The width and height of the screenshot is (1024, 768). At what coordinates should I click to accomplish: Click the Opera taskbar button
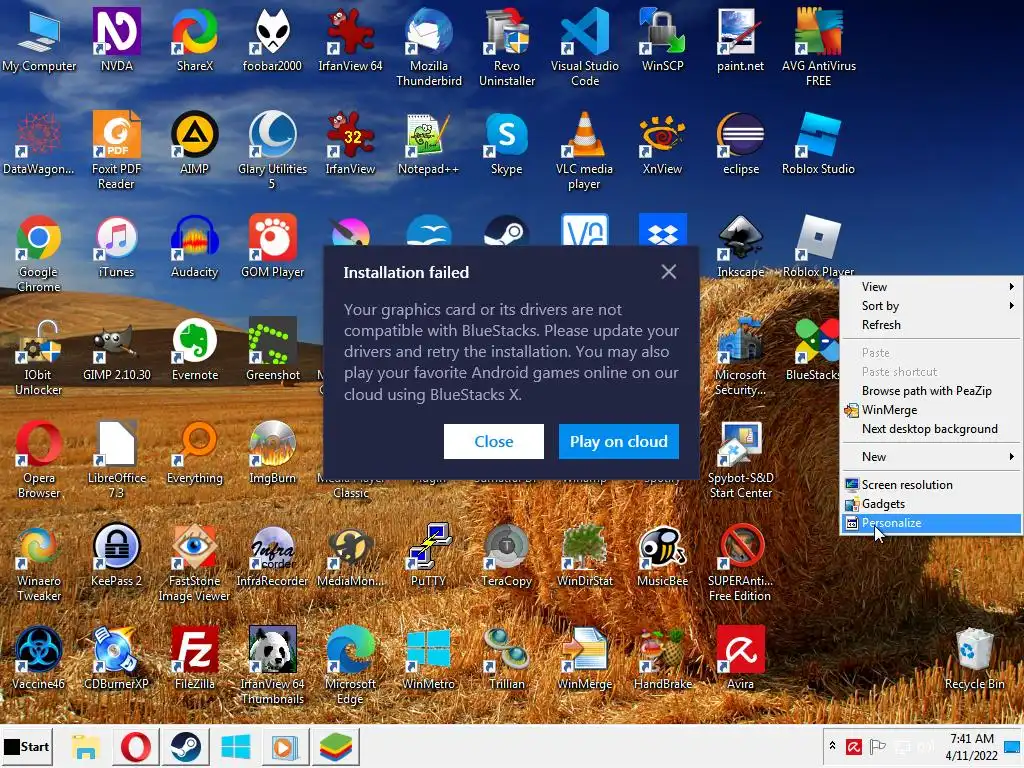coord(135,746)
